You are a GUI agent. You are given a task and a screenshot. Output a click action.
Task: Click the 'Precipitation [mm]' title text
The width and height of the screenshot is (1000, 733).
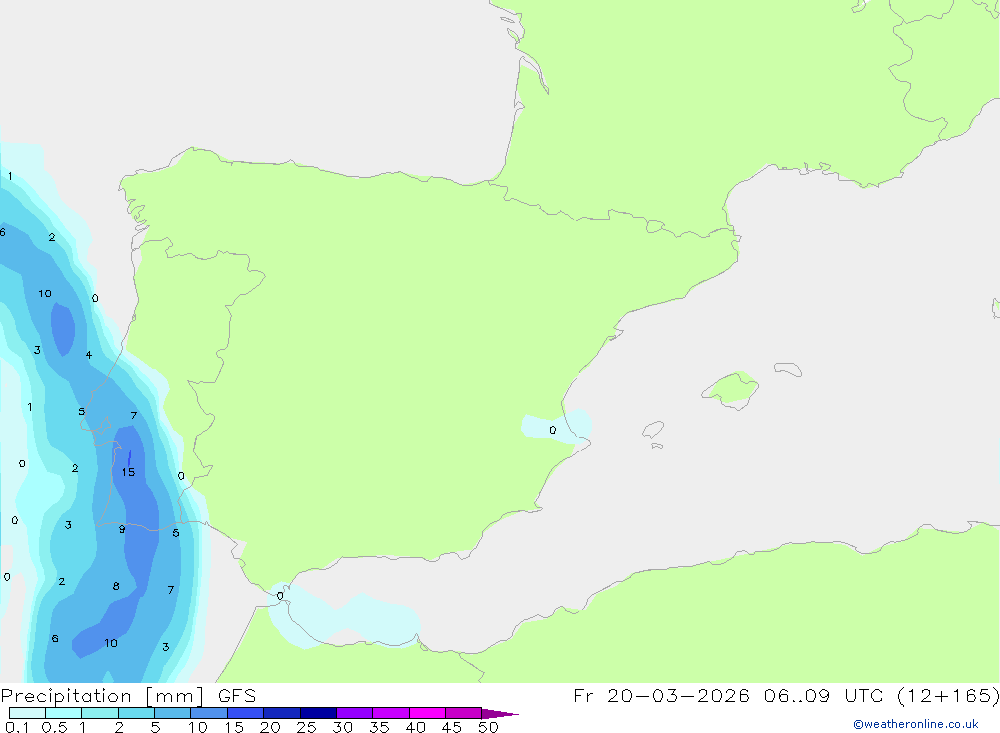[102, 696]
